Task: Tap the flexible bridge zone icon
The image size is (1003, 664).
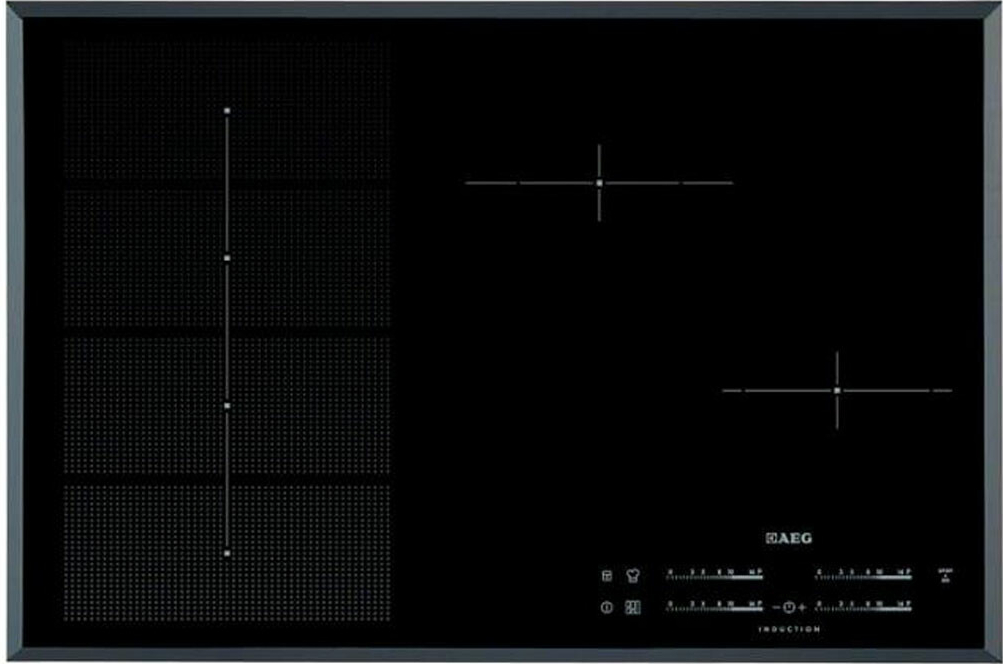Action: click(x=633, y=607)
